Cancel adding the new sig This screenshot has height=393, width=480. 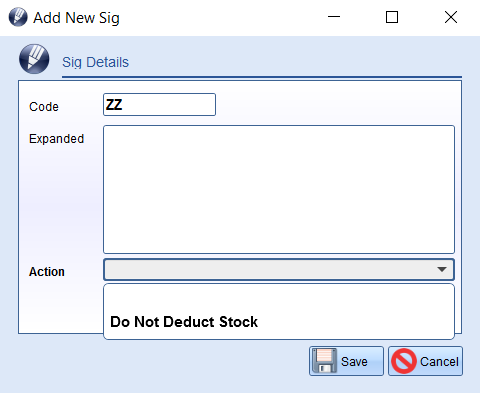click(x=425, y=361)
